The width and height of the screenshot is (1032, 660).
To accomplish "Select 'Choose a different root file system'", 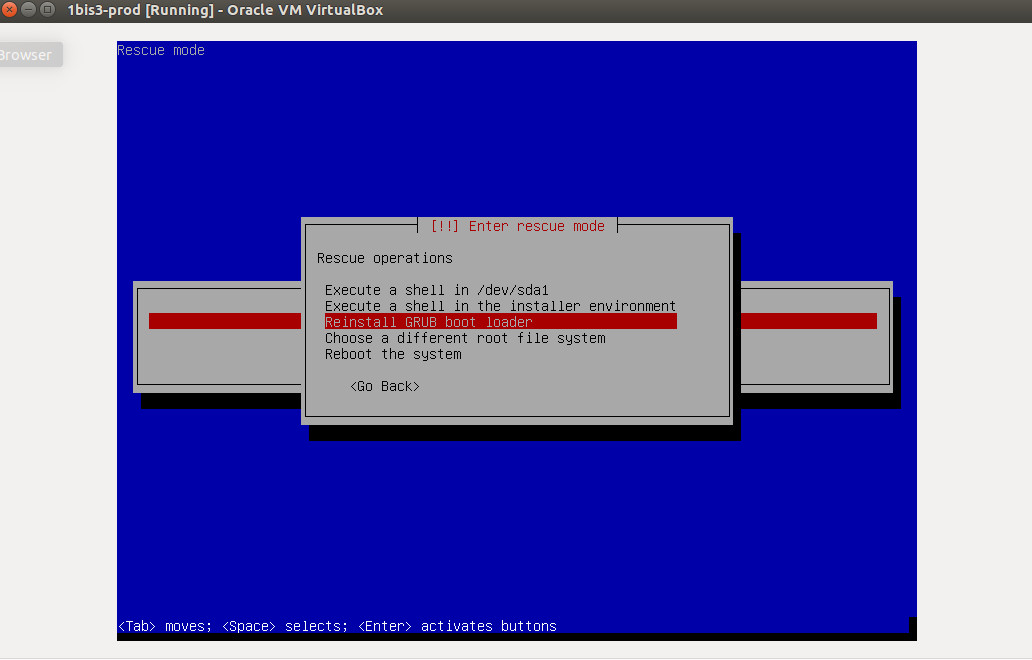I will [x=465, y=338].
